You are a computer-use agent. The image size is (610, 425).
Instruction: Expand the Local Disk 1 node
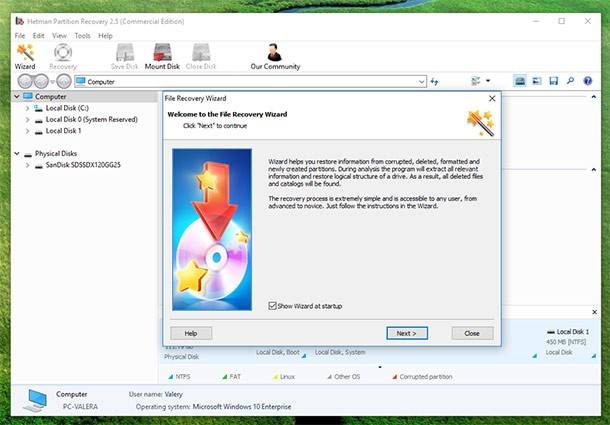click(27, 131)
